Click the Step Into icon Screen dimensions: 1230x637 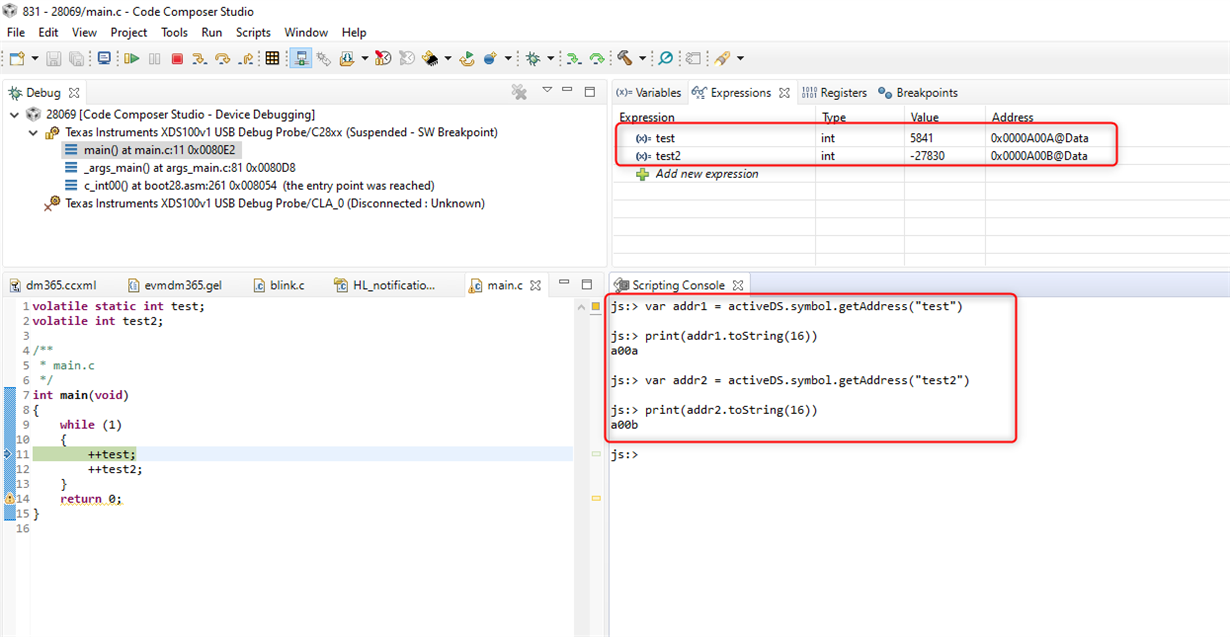pyautogui.click(x=199, y=59)
